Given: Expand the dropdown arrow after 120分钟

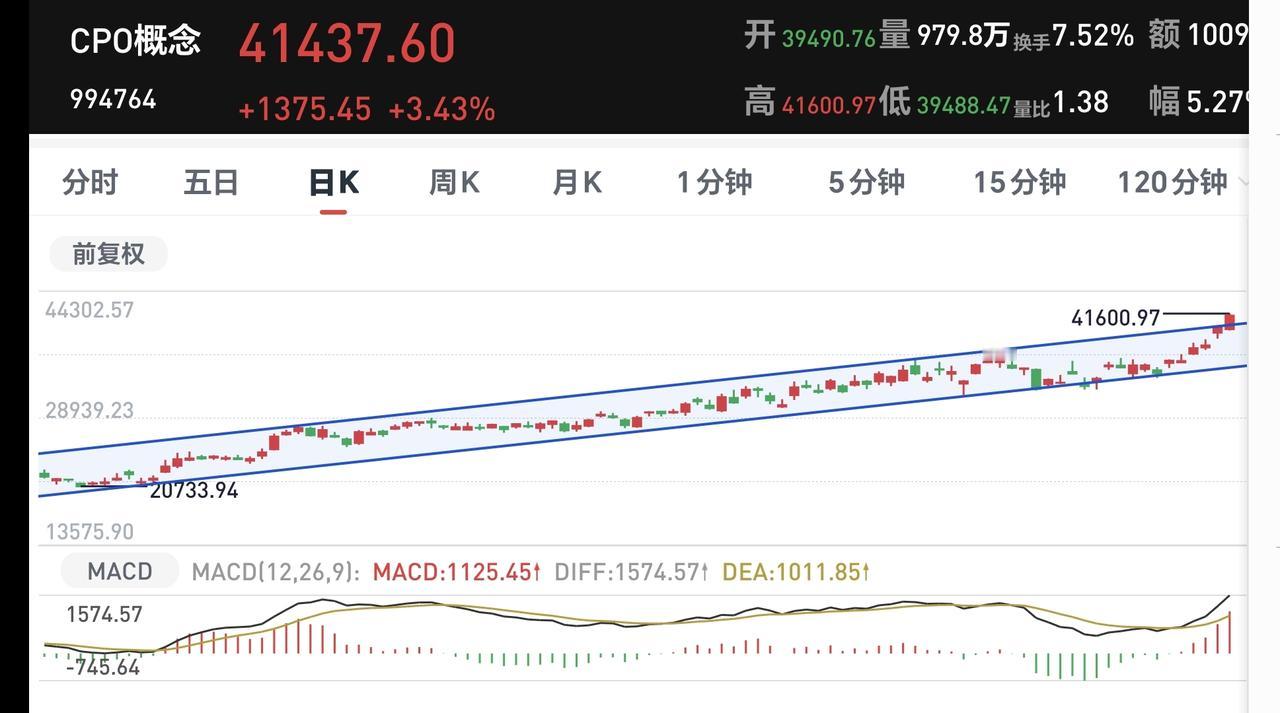Looking at the screenshot, I should pos(1242,183).
